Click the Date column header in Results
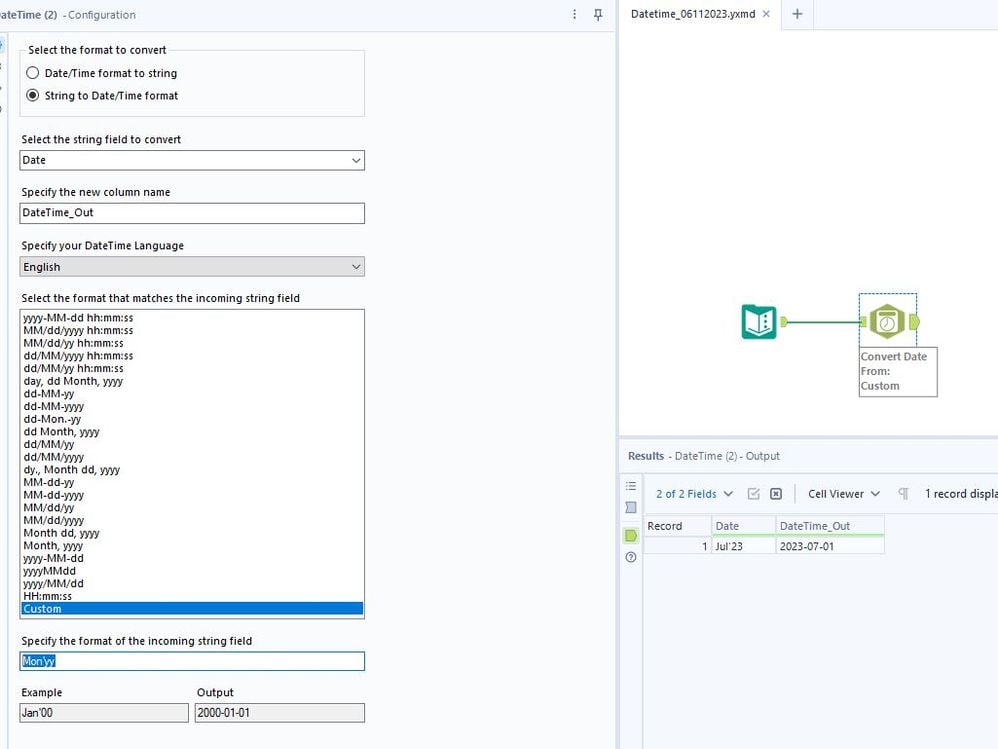This screenshot has height=749, width=998. click(743, 526)
